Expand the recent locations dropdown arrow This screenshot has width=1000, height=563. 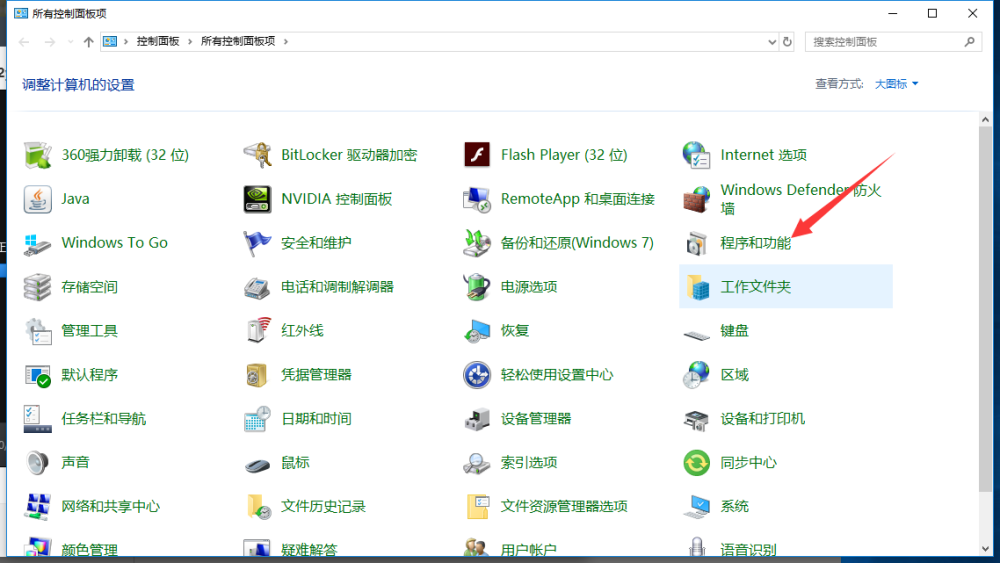coord(70,42)
